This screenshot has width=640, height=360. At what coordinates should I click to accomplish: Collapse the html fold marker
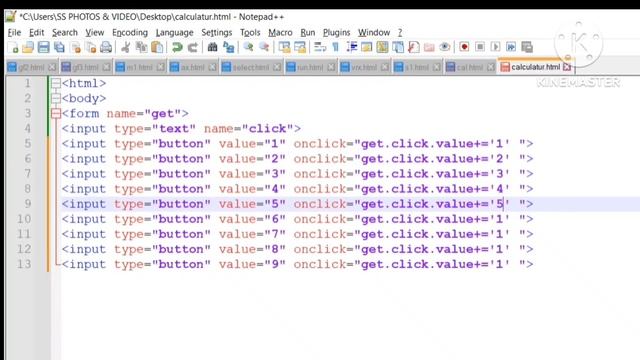point(56,83)
